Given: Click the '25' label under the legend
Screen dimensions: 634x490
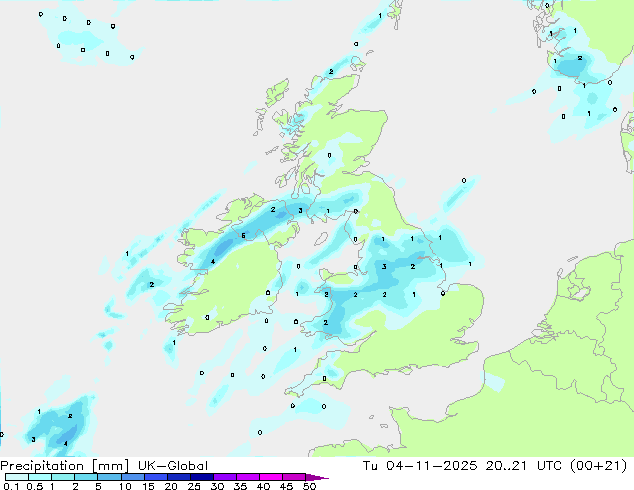Looking at the screenshot, I should 194,486.
